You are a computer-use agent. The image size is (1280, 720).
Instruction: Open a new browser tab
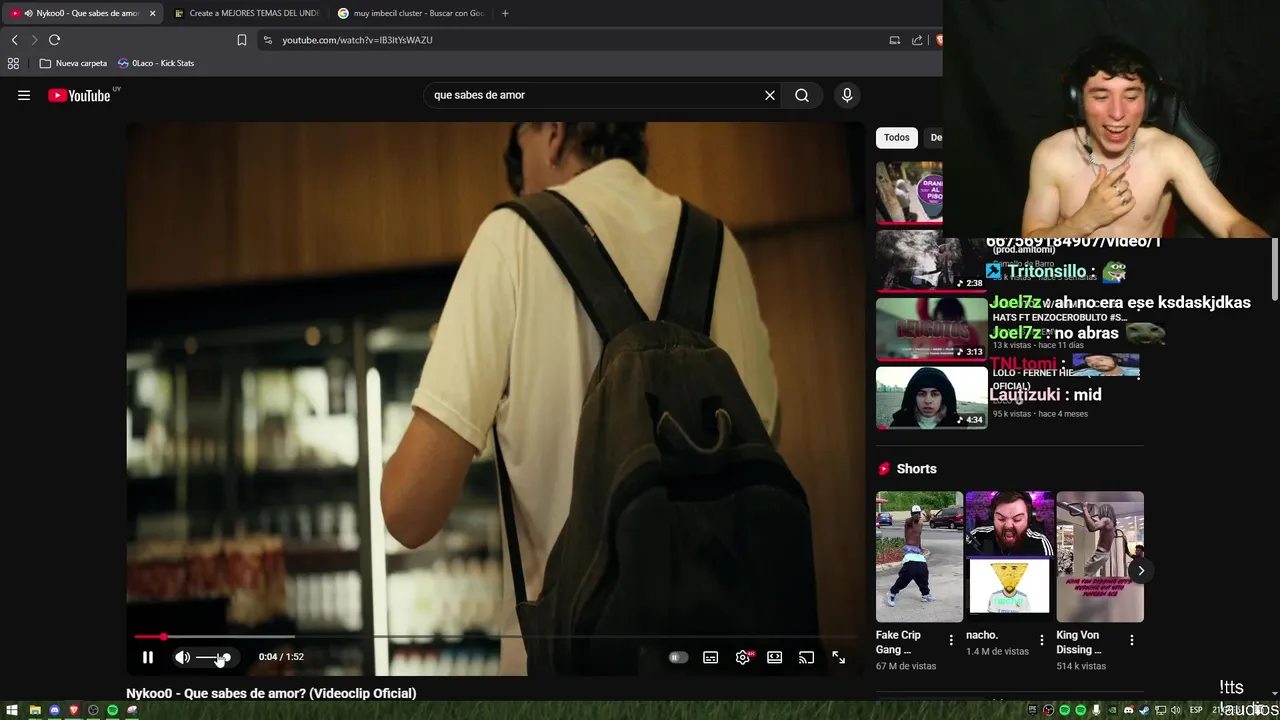click(505, 13)
